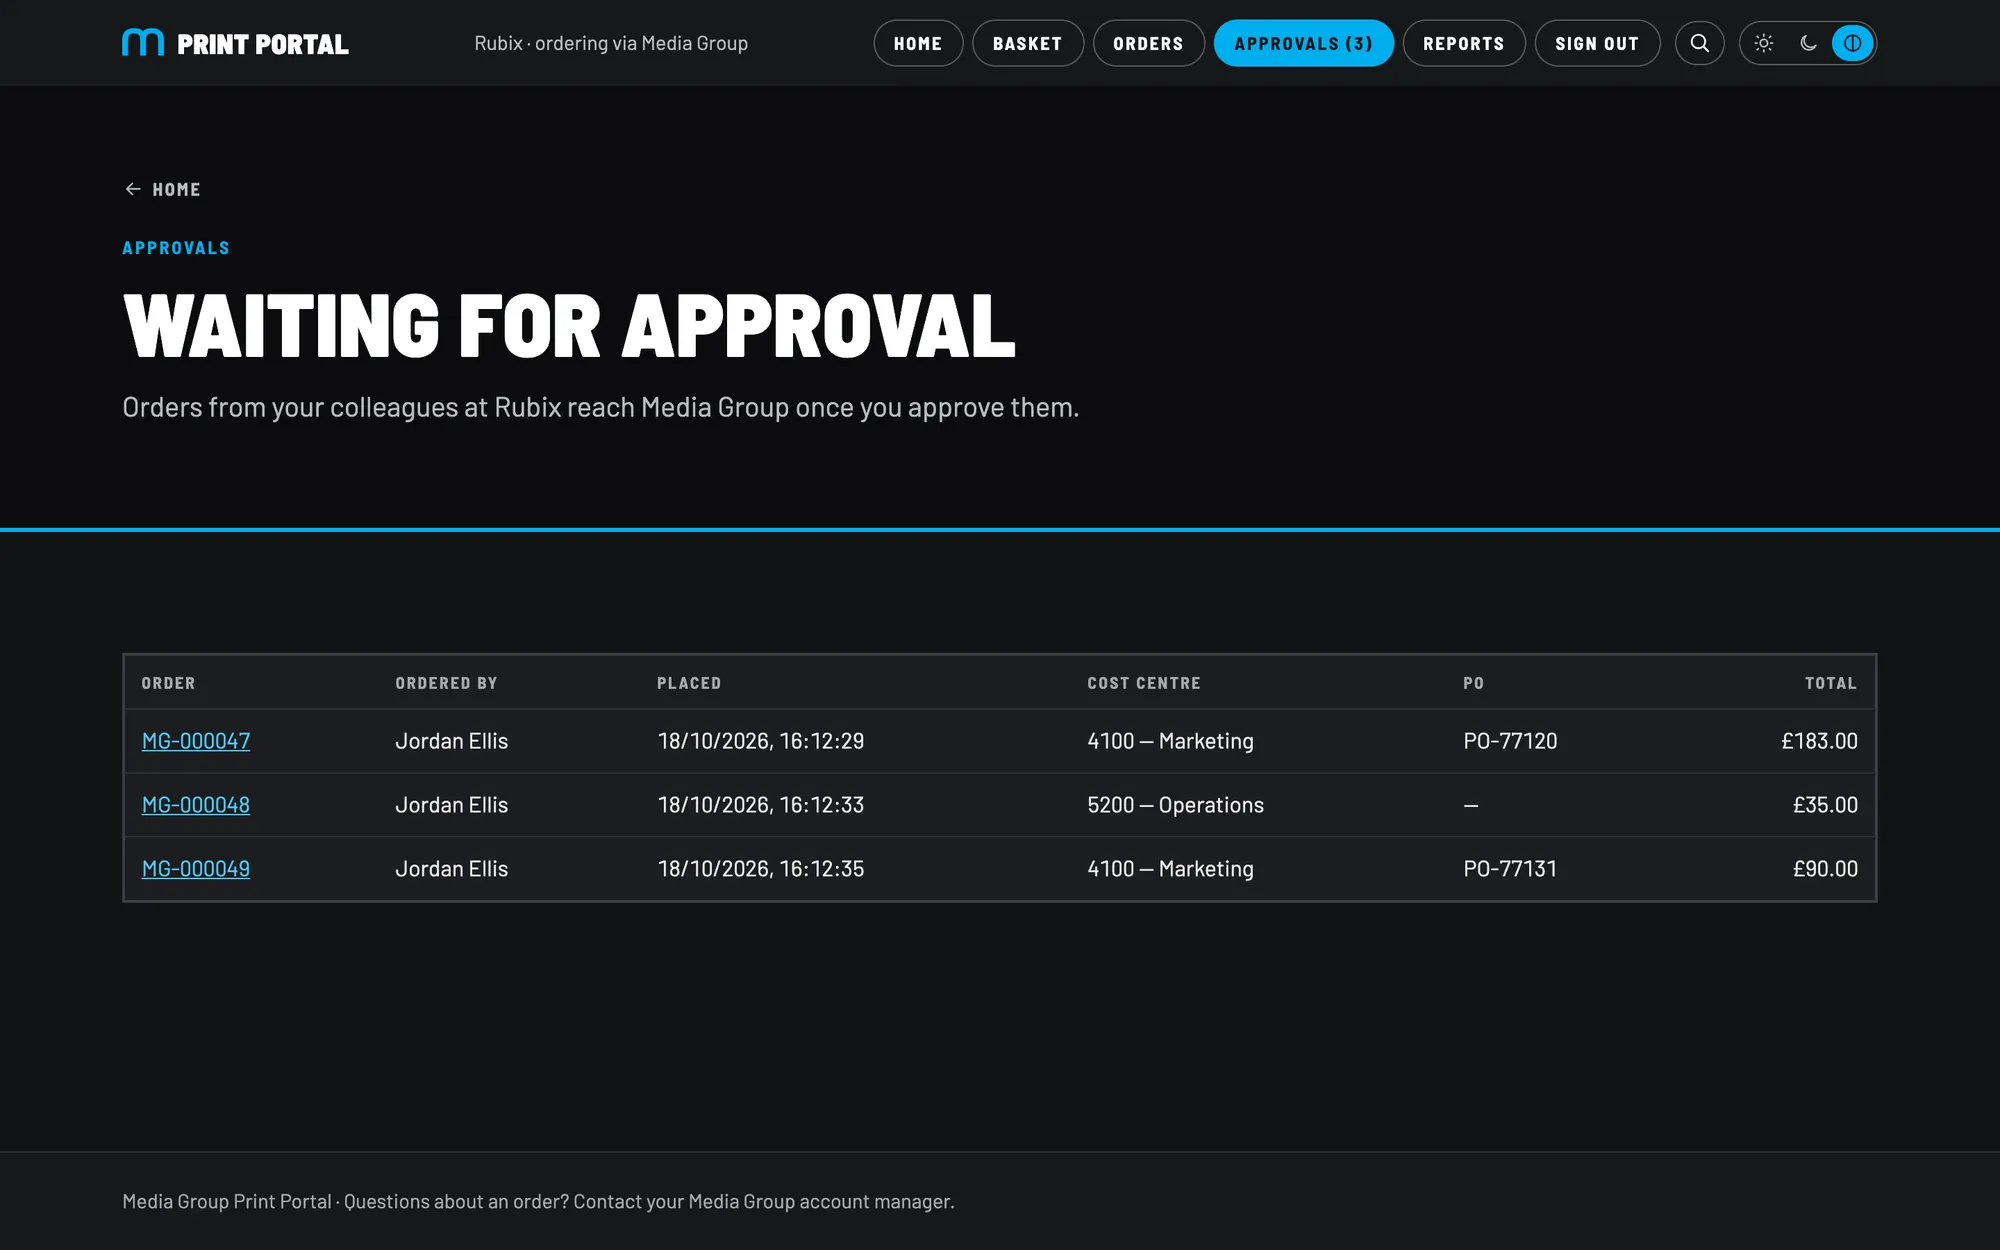Click the 5200 — Operations cost centre

tap(1175, 805)
